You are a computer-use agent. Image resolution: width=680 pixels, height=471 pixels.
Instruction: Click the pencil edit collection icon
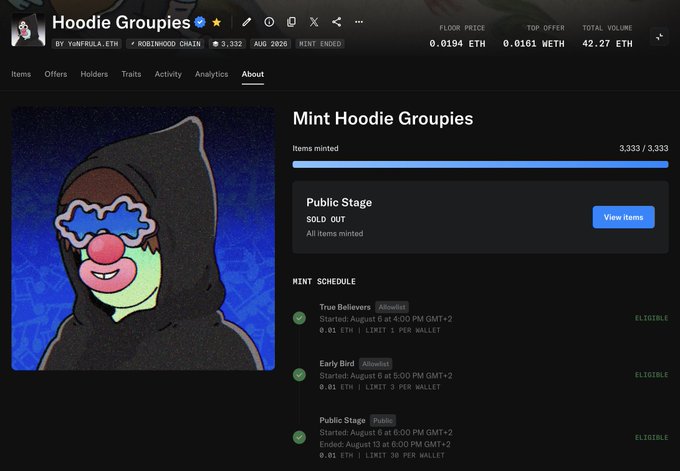(246, 22)
